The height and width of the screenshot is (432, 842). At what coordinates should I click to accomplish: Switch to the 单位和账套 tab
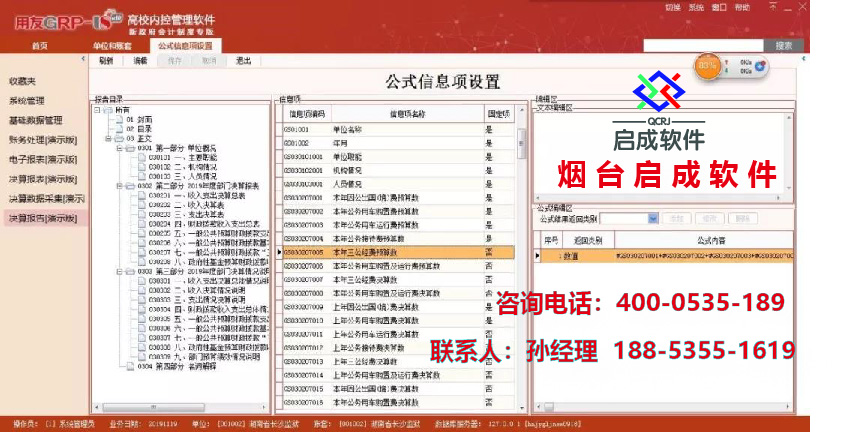coord(112,46)
